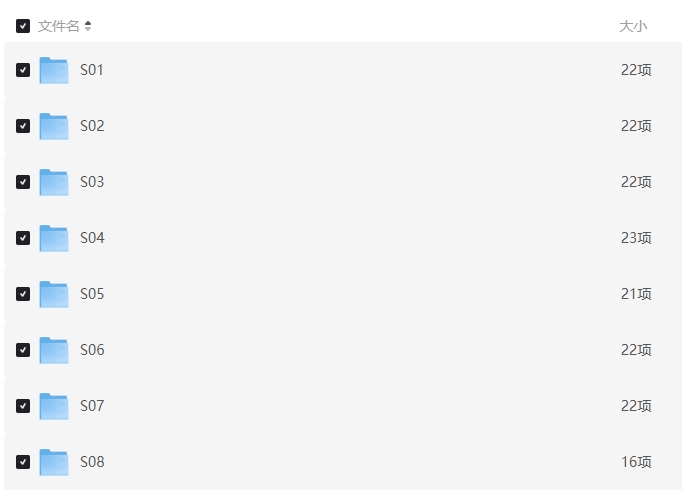Open the S01 folder icon
Image resolution: width=682 pixels, height=493 pixels.
[x=54, y=70]
